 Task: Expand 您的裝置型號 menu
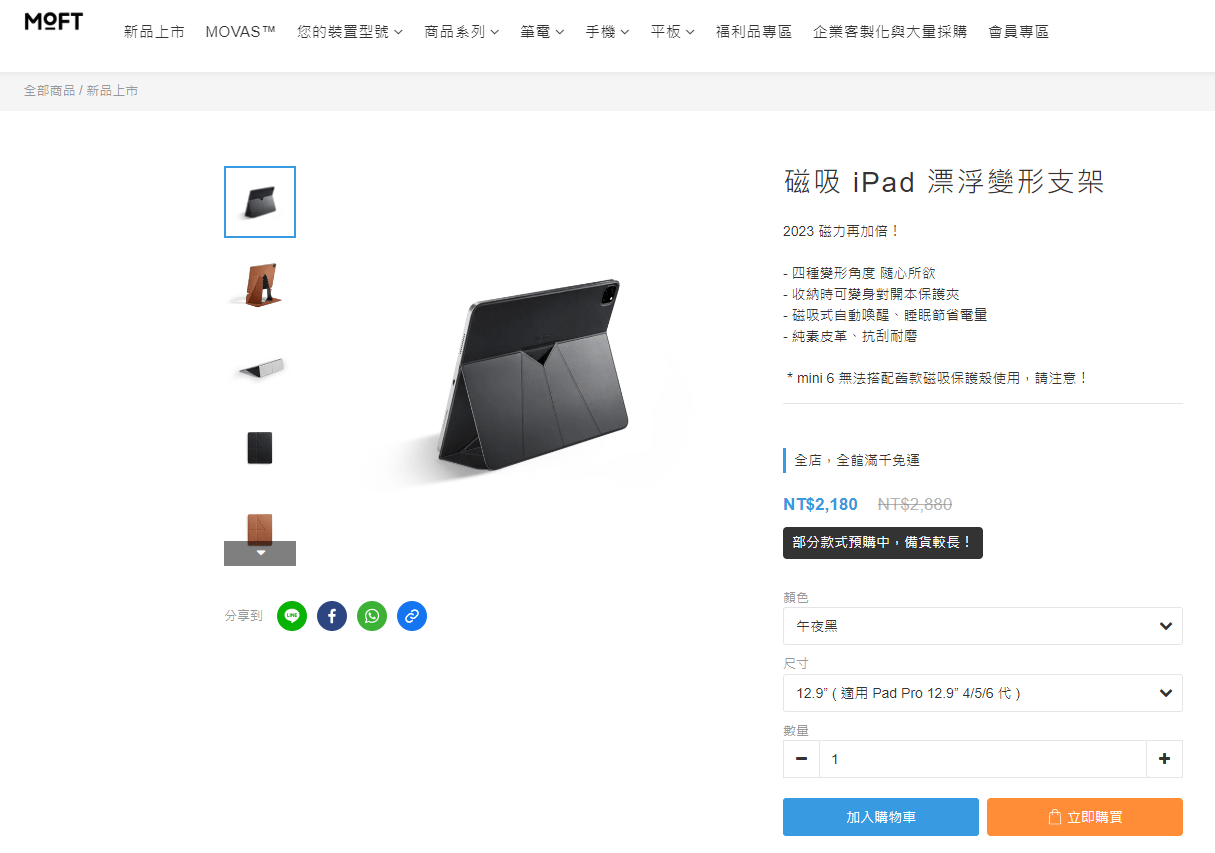point(350,32)
